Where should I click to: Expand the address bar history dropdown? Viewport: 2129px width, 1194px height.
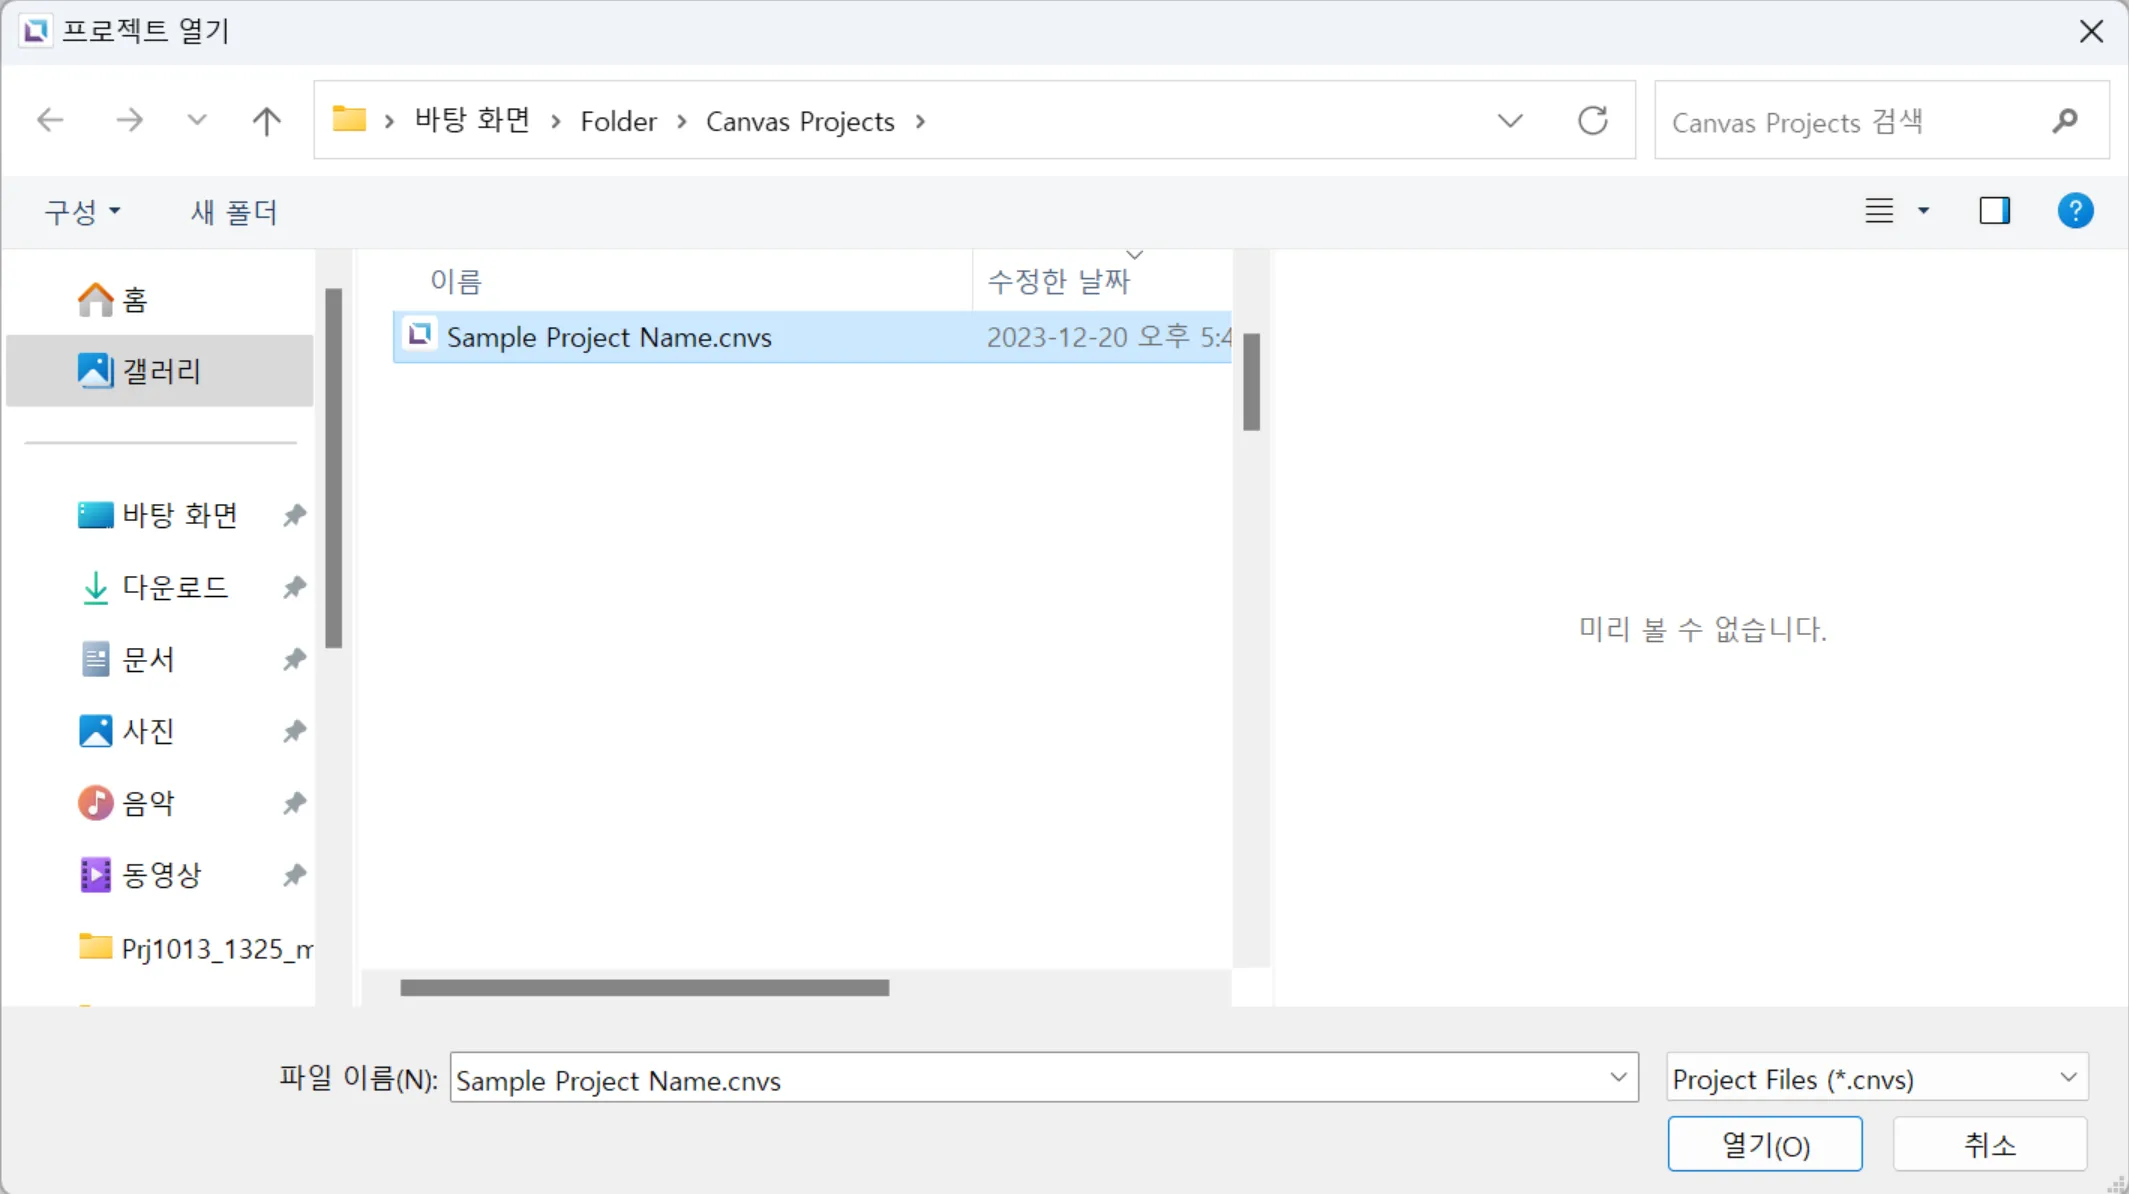click(1510, 121)
